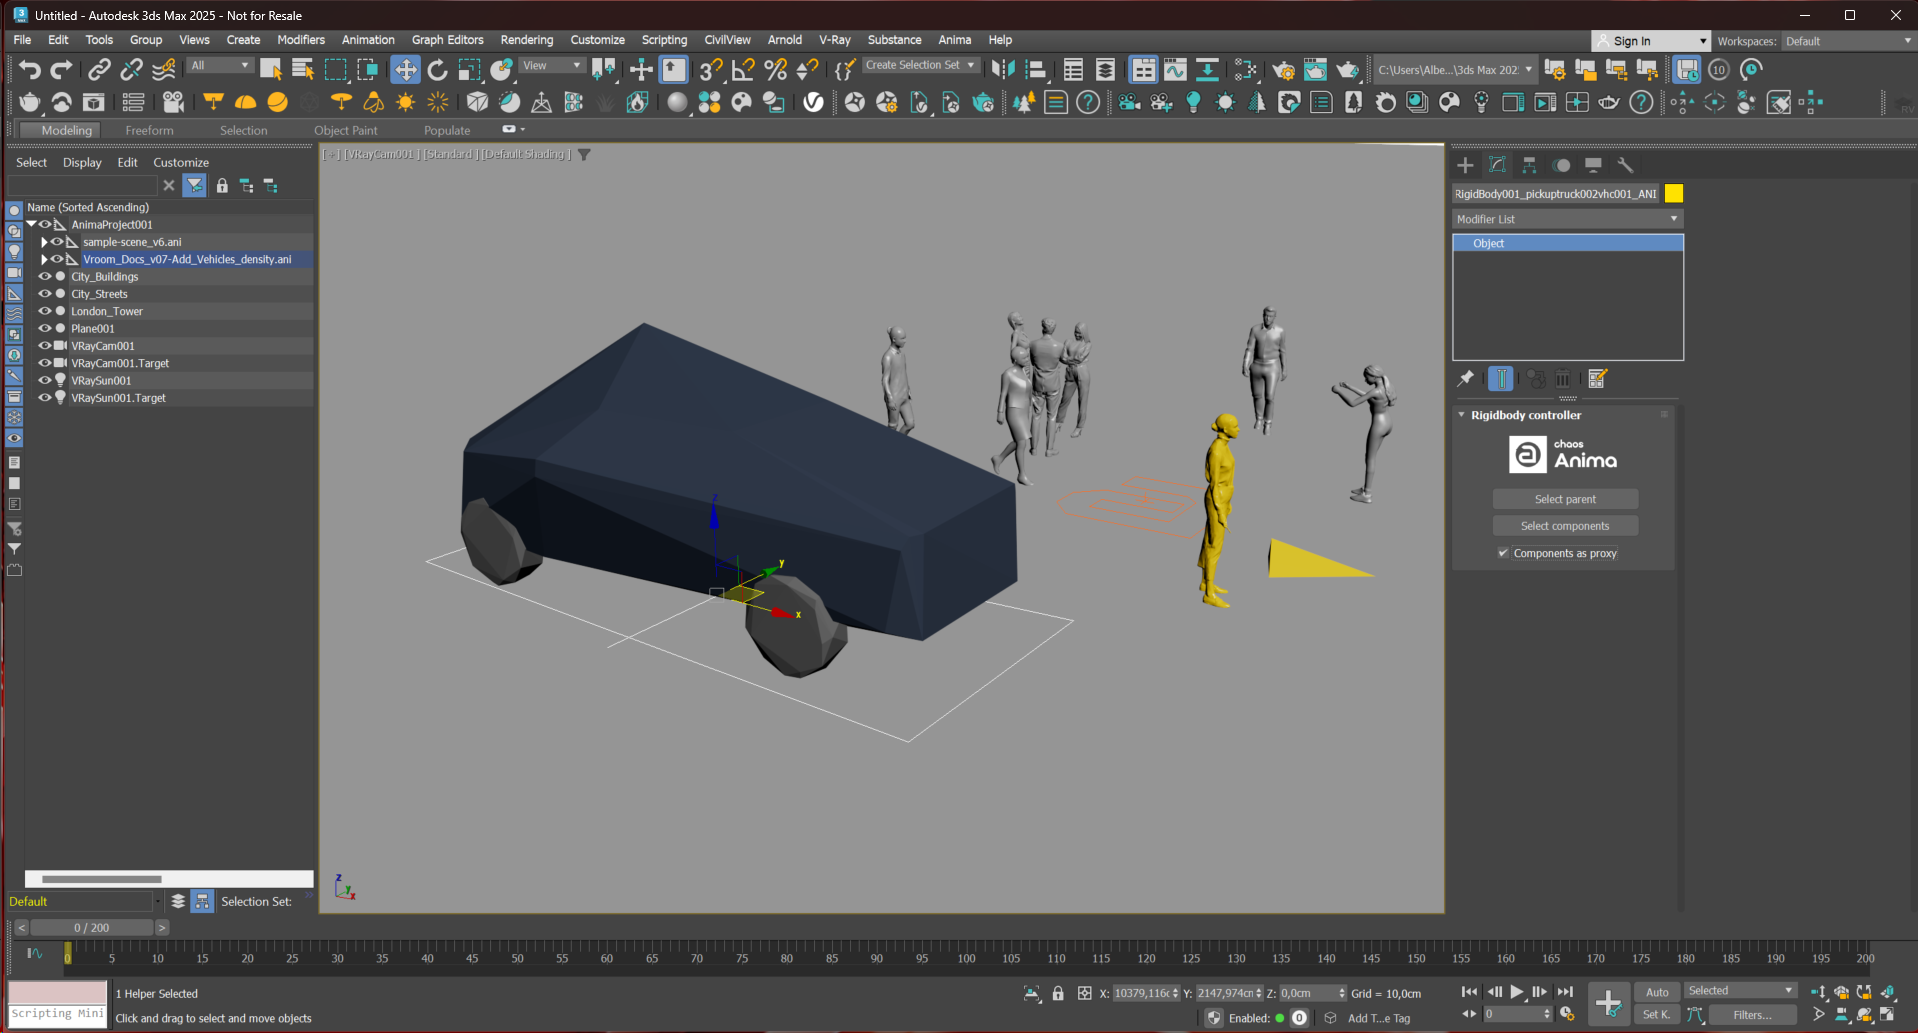Activate the Select and Move tool
This screenshot has width=1918, height=1033.
tap(405, 69)
